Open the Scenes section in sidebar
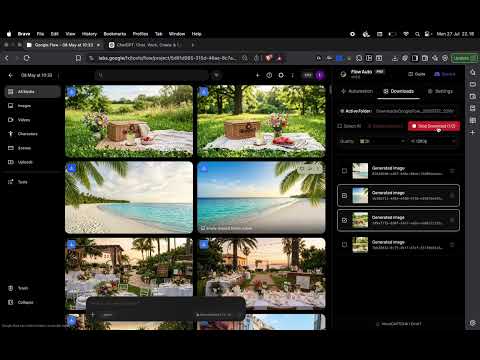The image size is (480, 360). point(33,148)
